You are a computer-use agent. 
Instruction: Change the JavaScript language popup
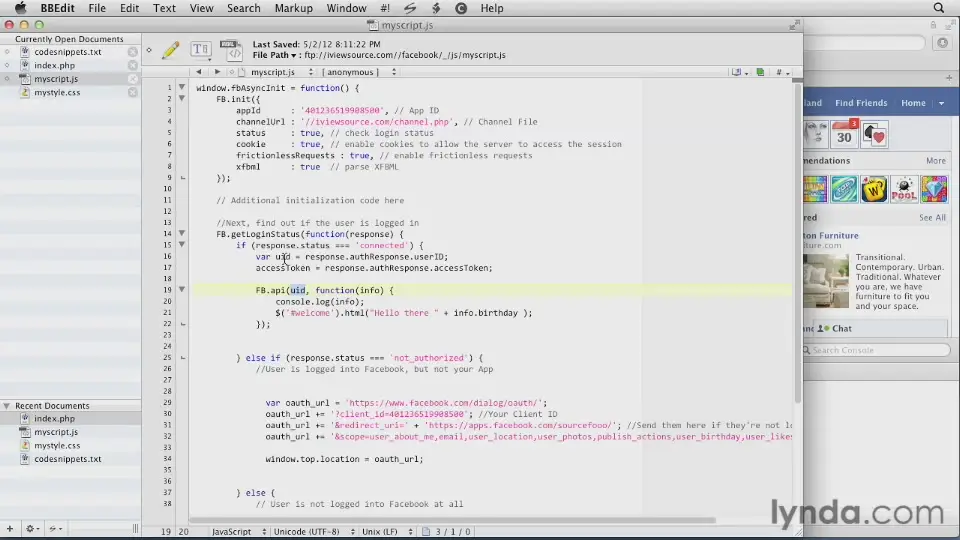pos(239,531)
